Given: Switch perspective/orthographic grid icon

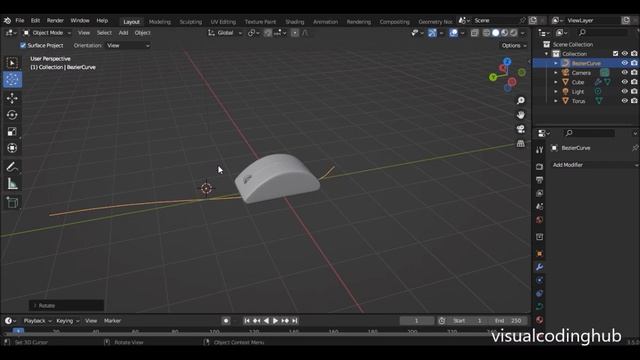Looking at the screenshot, I should tap(520, 143).
